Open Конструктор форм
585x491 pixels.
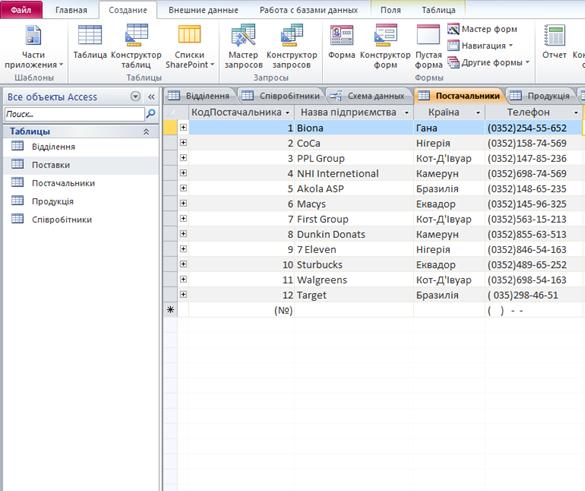pyautogui.click(x=385, y=47)
